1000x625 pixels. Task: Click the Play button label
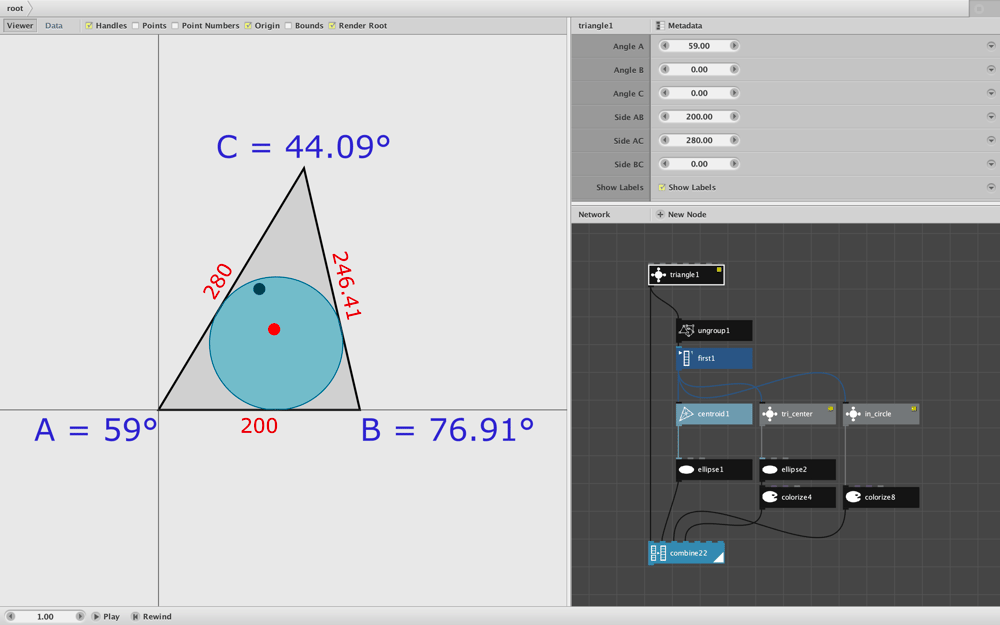coord(112,617)
